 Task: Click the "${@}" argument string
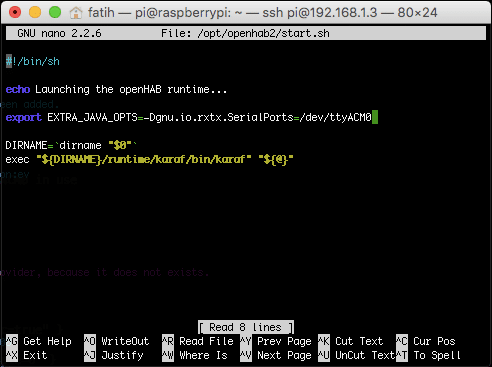[276, 159]
